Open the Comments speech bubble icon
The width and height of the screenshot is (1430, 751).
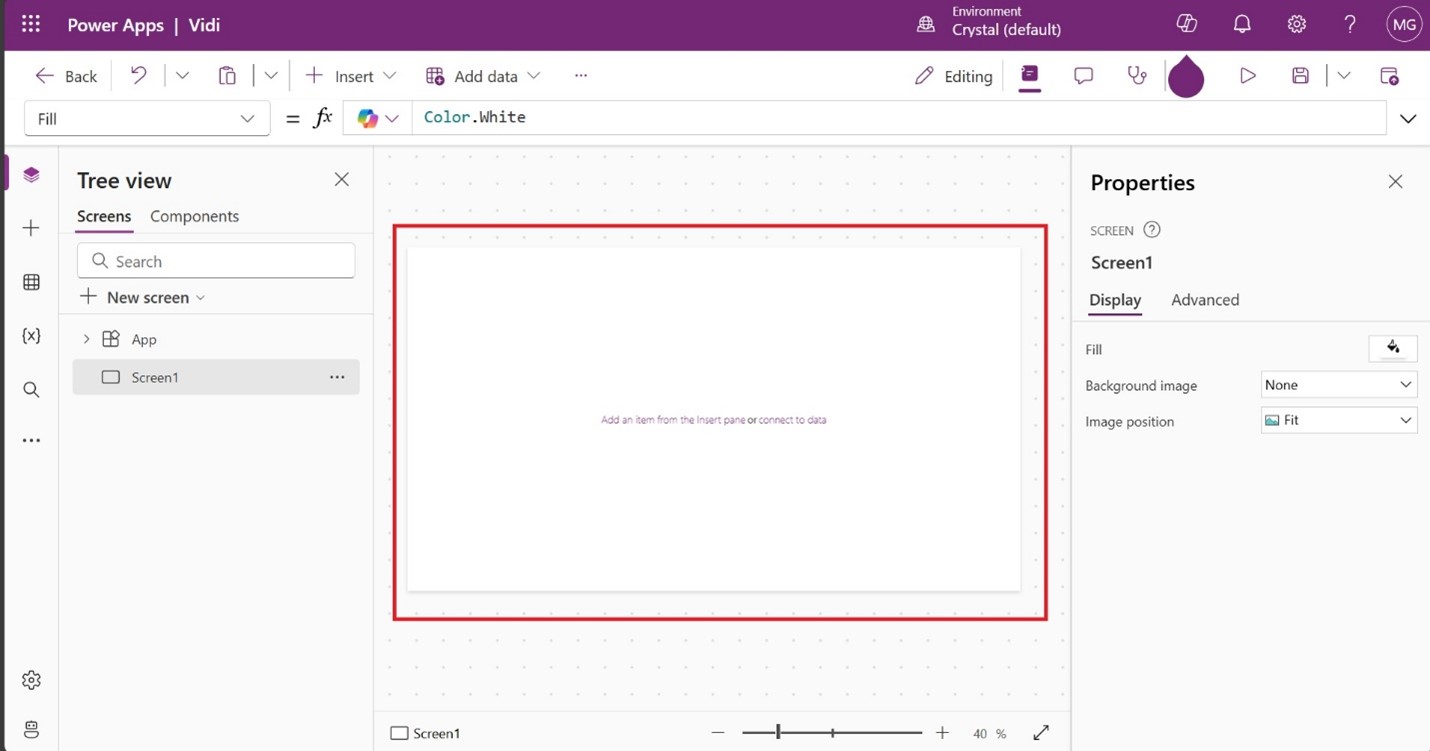(1083, 76)
